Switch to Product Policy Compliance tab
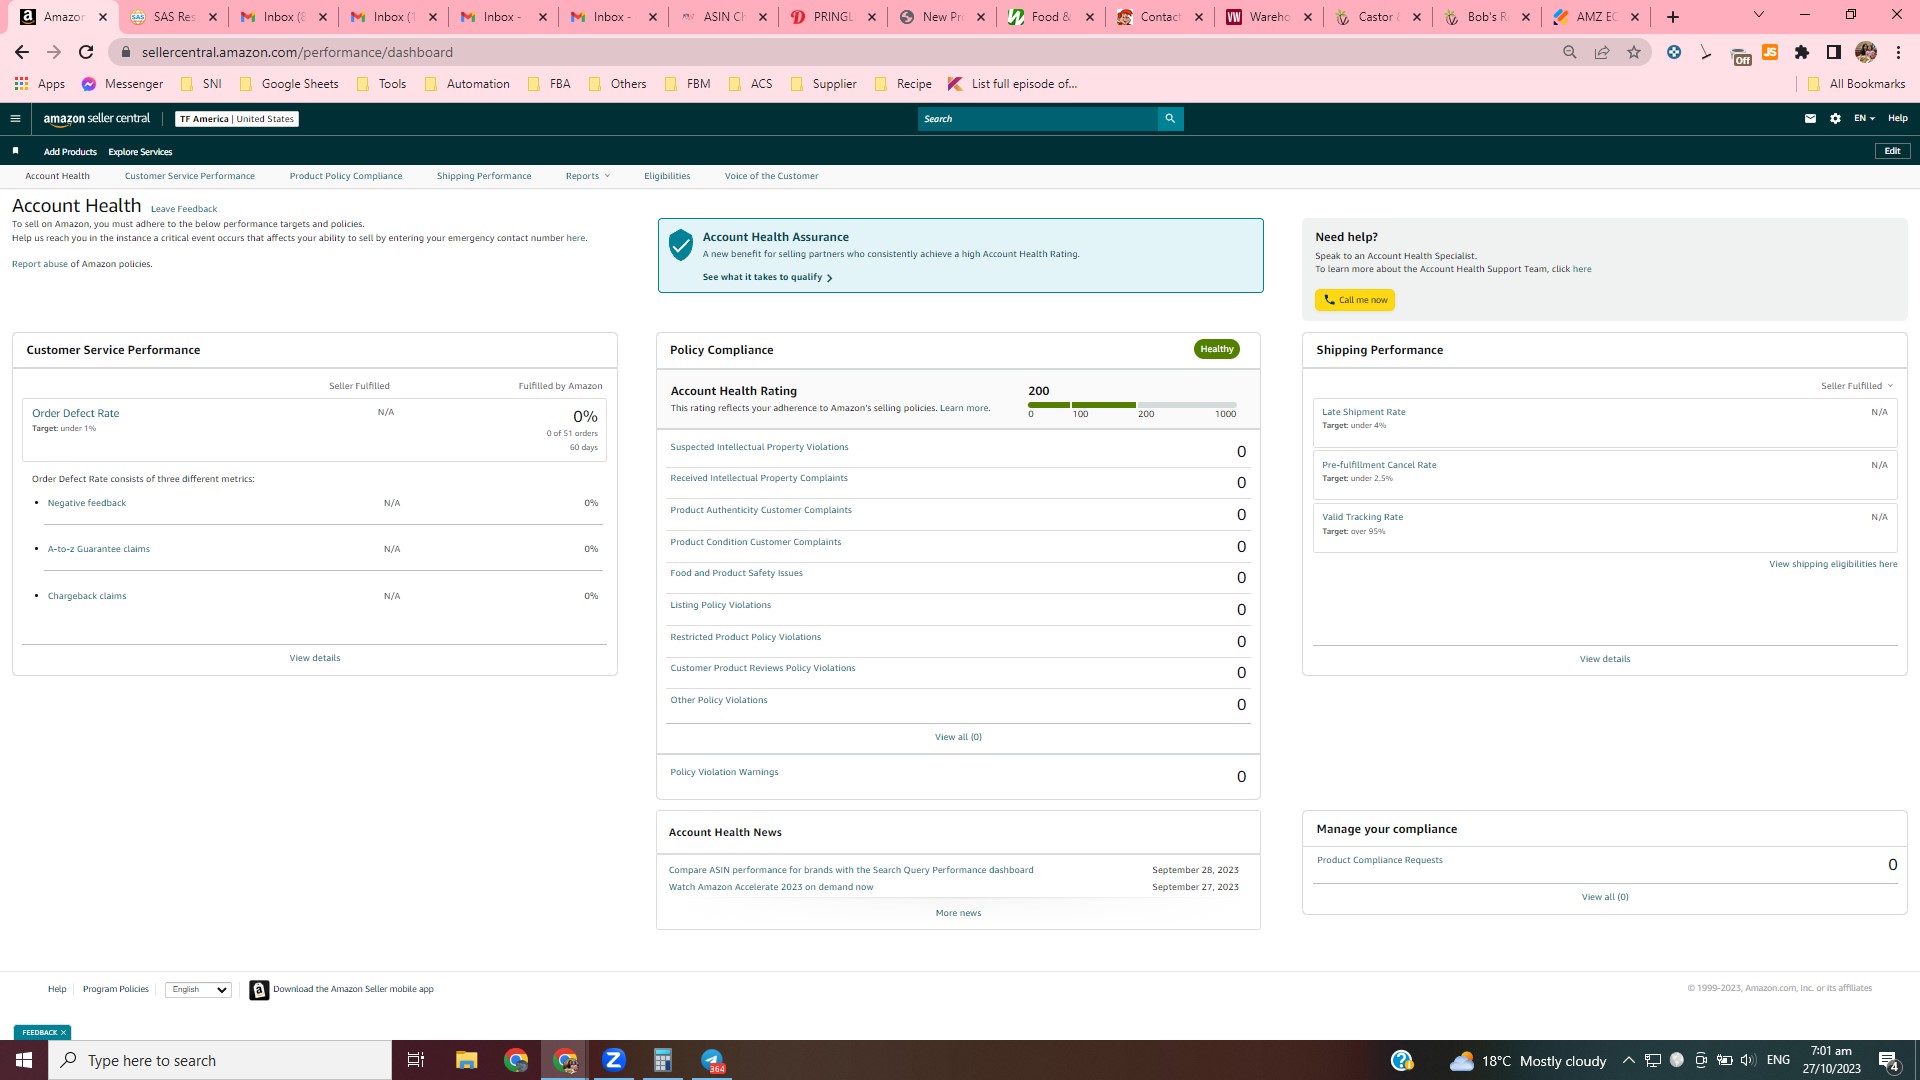1920x1080 pixels. pos(346,176)
